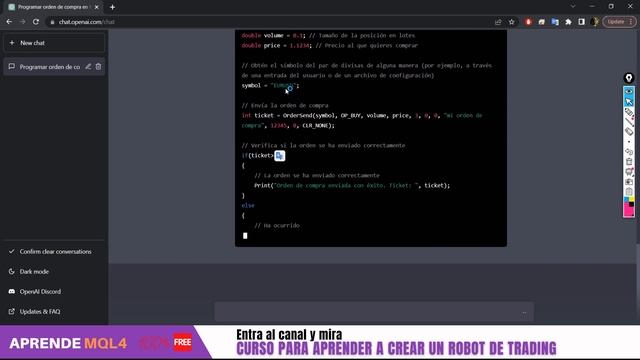
Task: Click the address bar showing chat.openai.com/chat
Action: (269, 22)
